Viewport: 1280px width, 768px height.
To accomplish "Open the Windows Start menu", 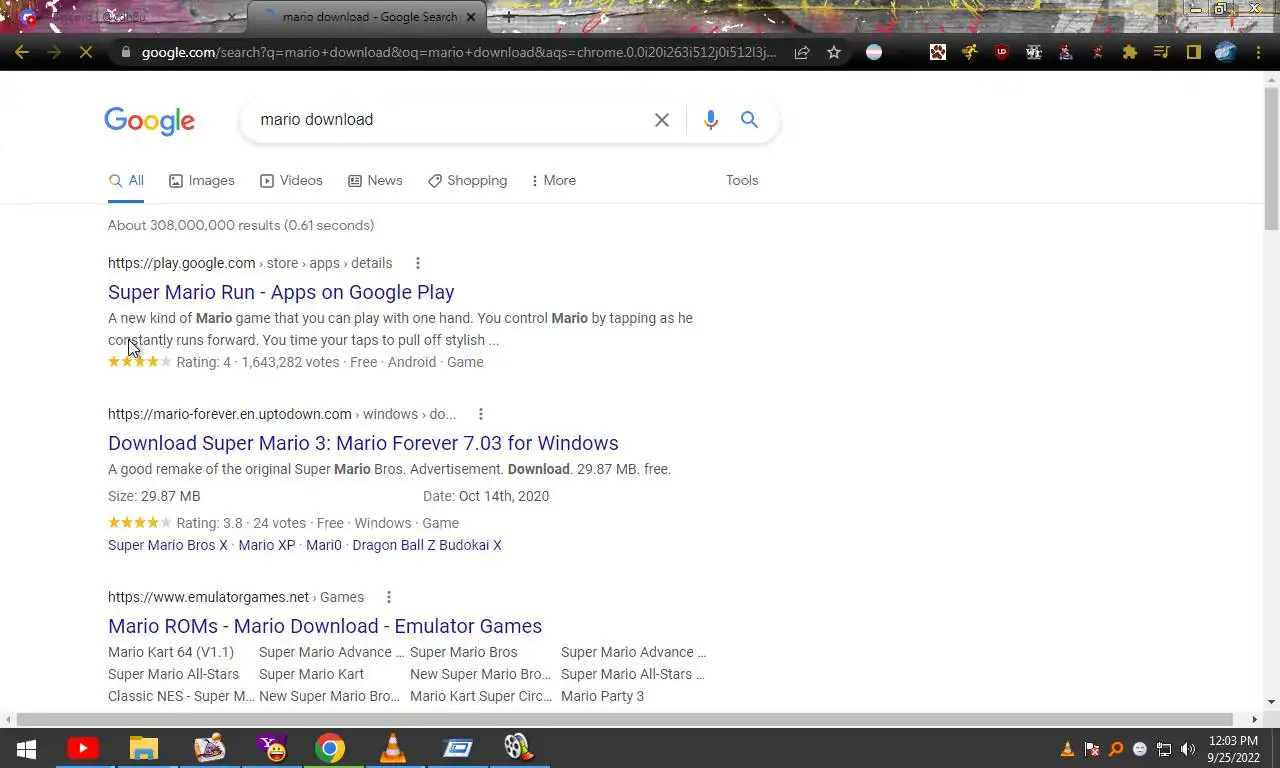I will point(26,748).
